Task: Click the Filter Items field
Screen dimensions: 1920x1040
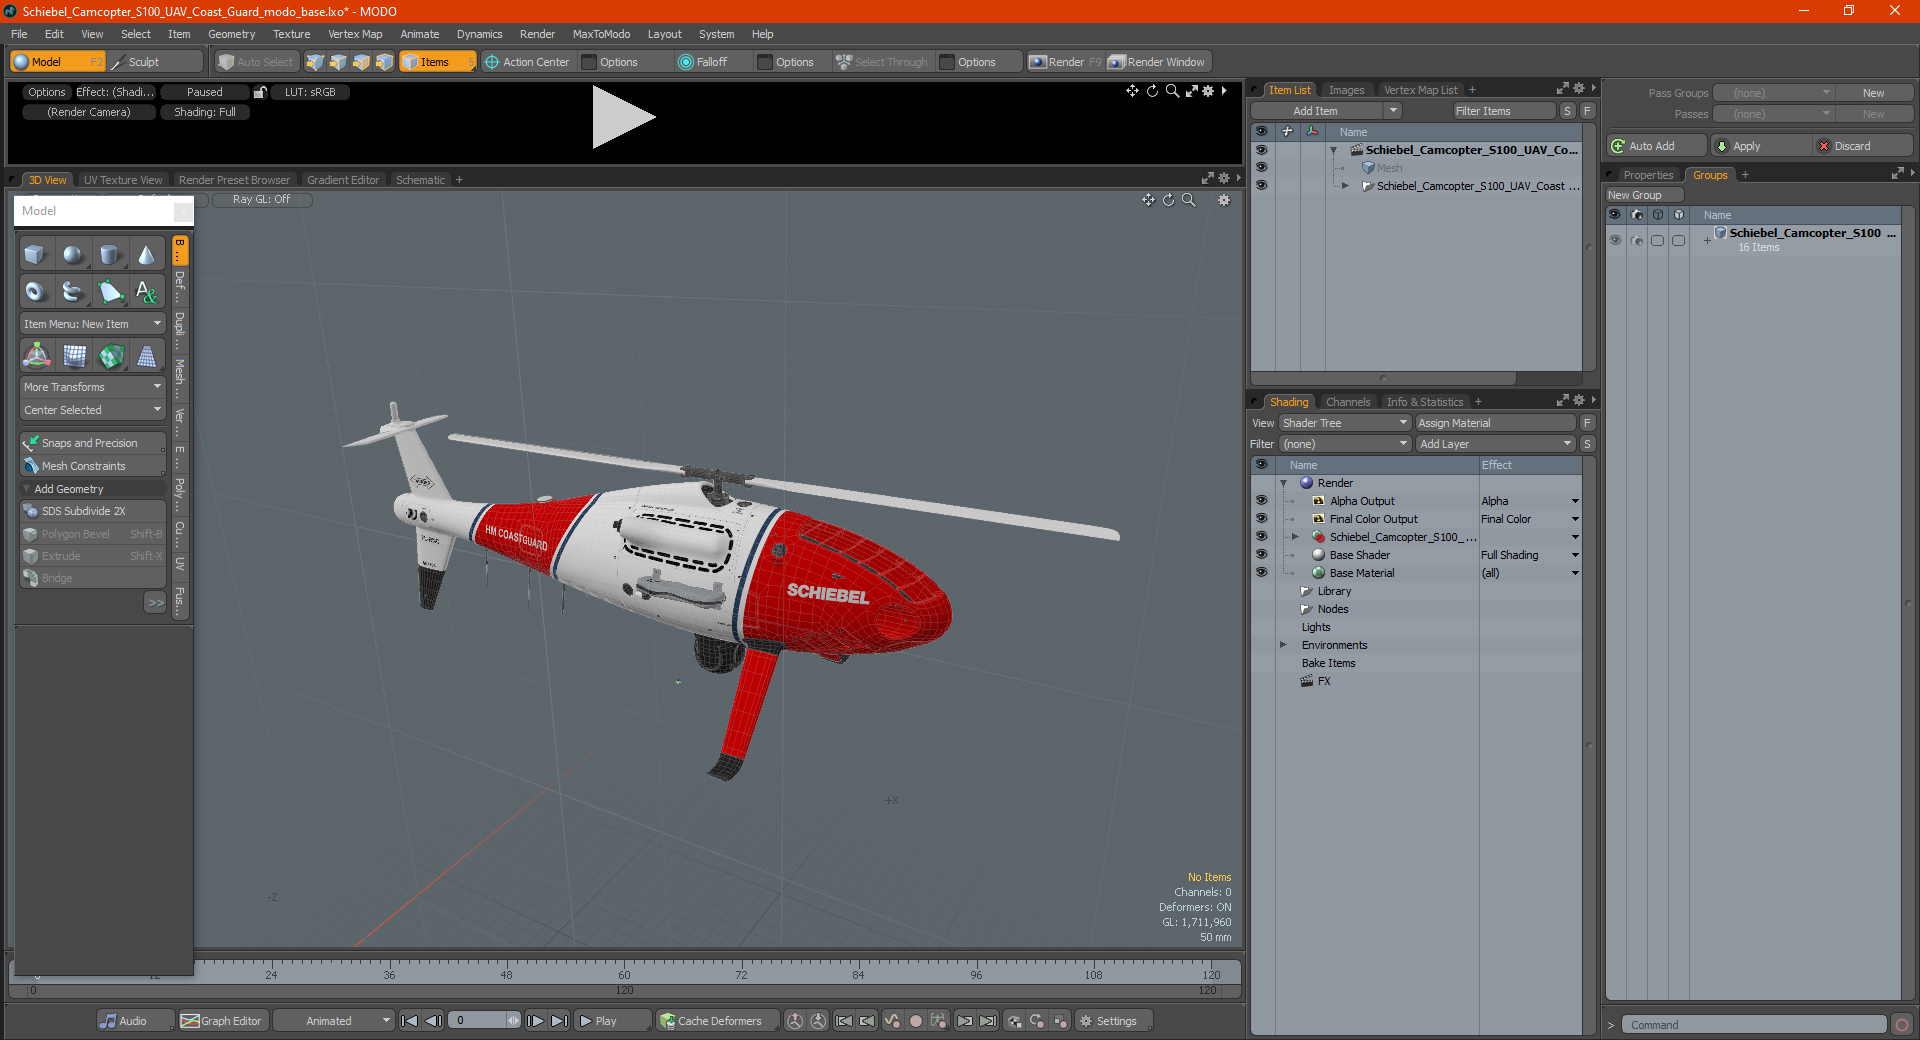Action: pos(1504,111)
